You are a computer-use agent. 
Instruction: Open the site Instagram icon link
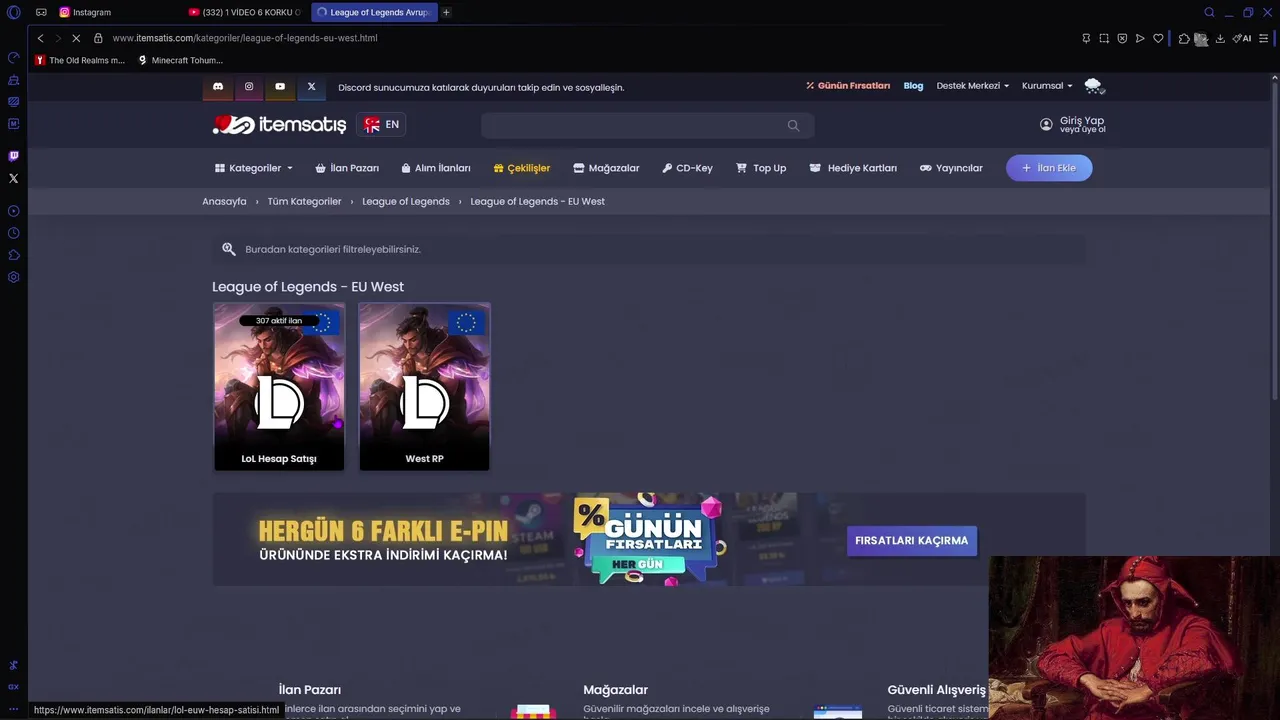tap(249, 87)
